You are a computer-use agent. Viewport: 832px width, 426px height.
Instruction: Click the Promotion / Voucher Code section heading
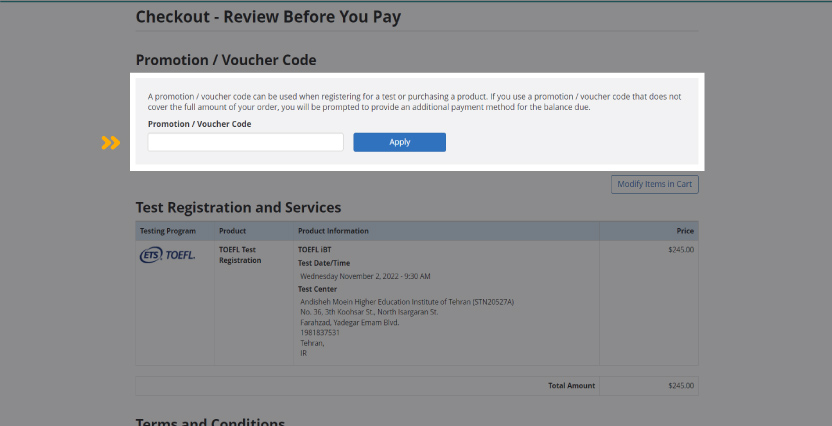point(226,60)
